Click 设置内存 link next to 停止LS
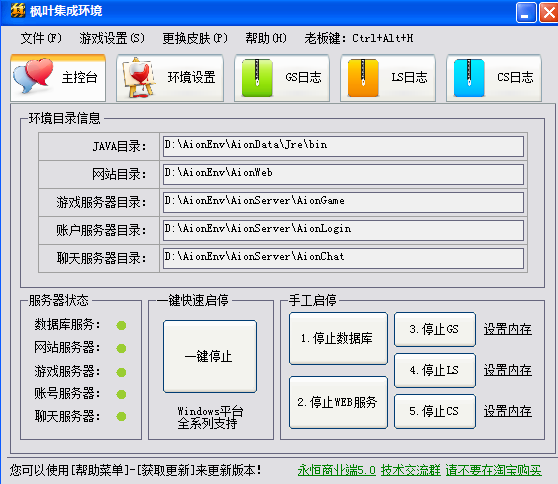Viewport: 558px width, 484px height. pyautogui.click(x=507, y=370)
